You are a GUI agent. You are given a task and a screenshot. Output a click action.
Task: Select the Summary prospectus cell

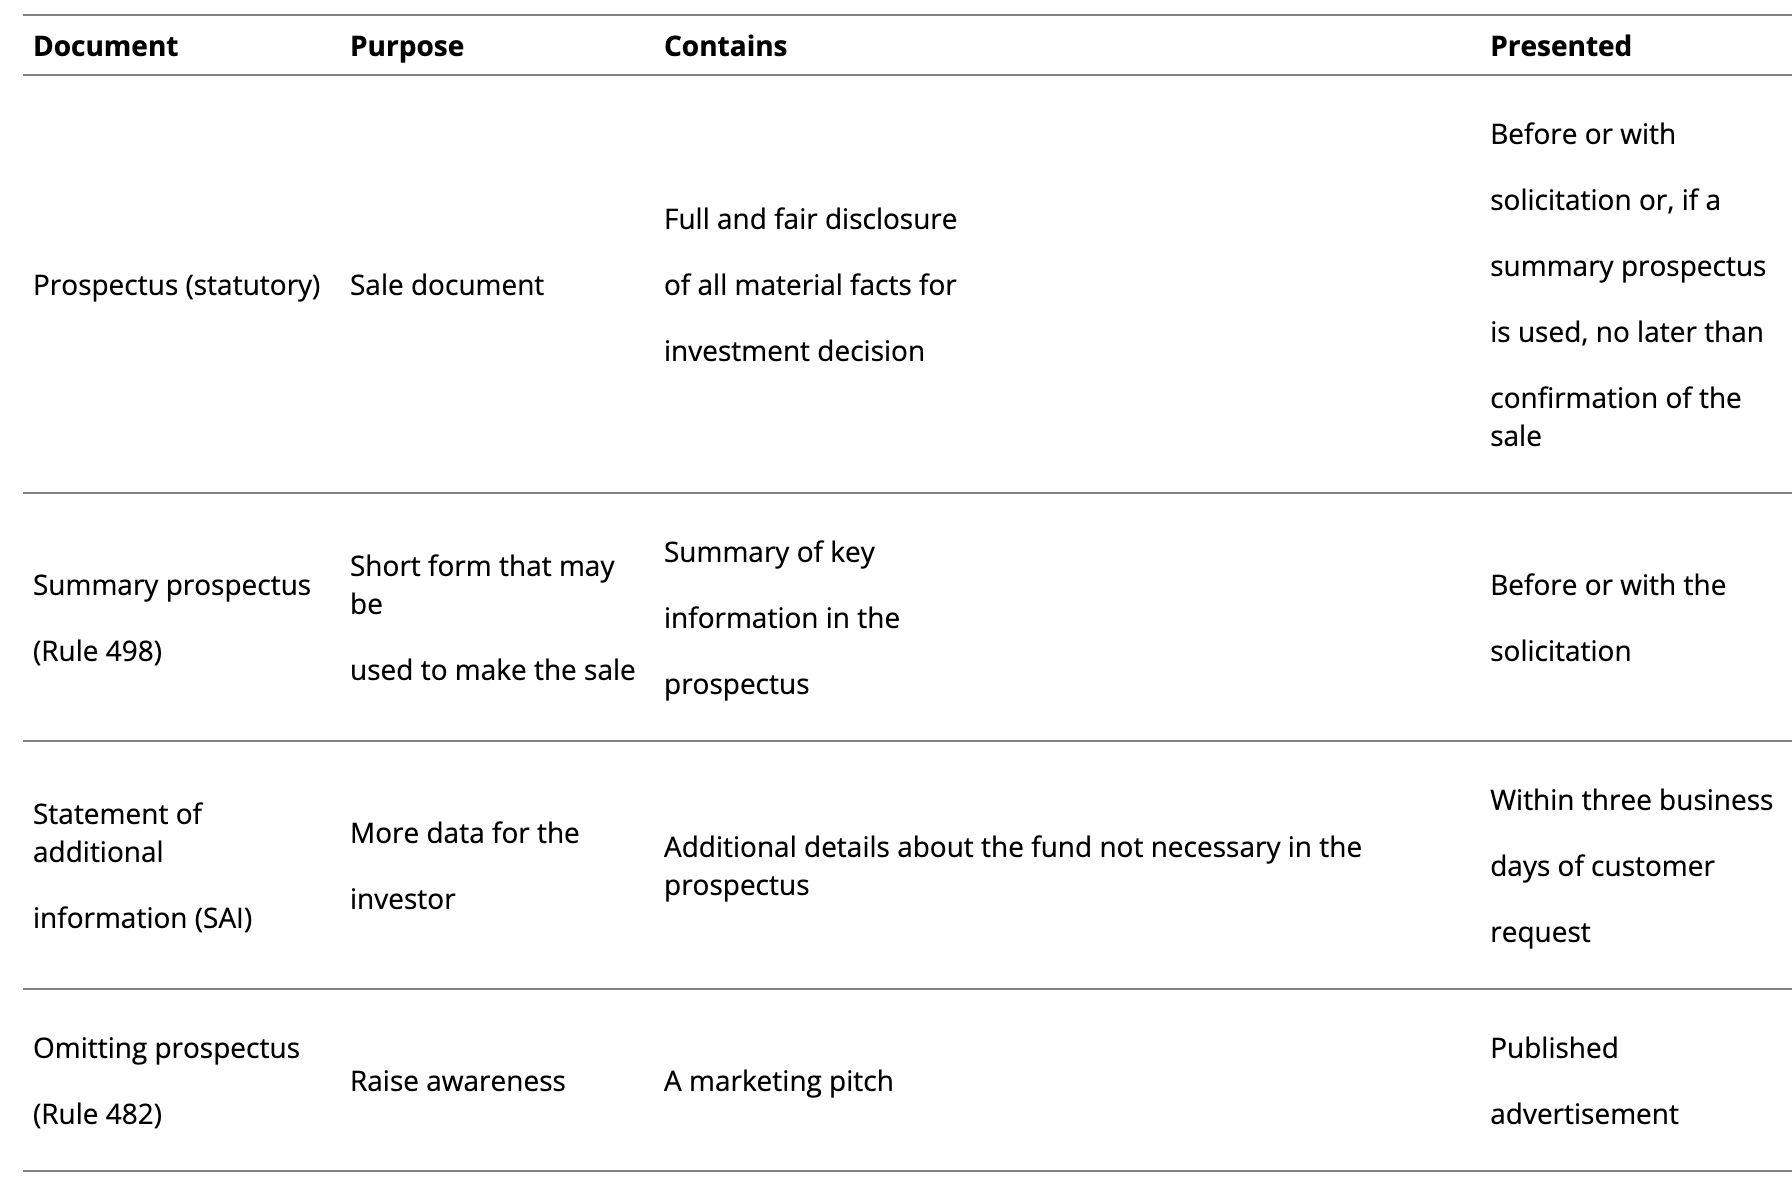pyautogui.click(x=171, y=585)
